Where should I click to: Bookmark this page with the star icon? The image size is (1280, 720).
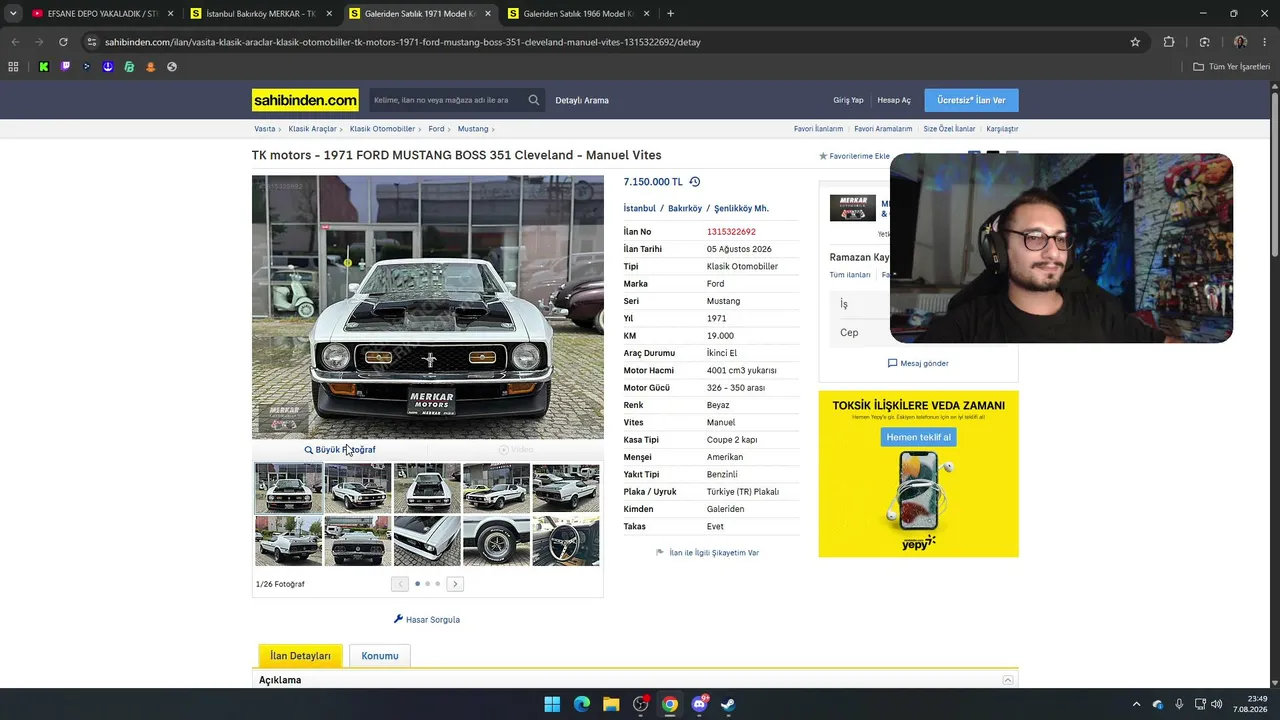point(1135,42)
